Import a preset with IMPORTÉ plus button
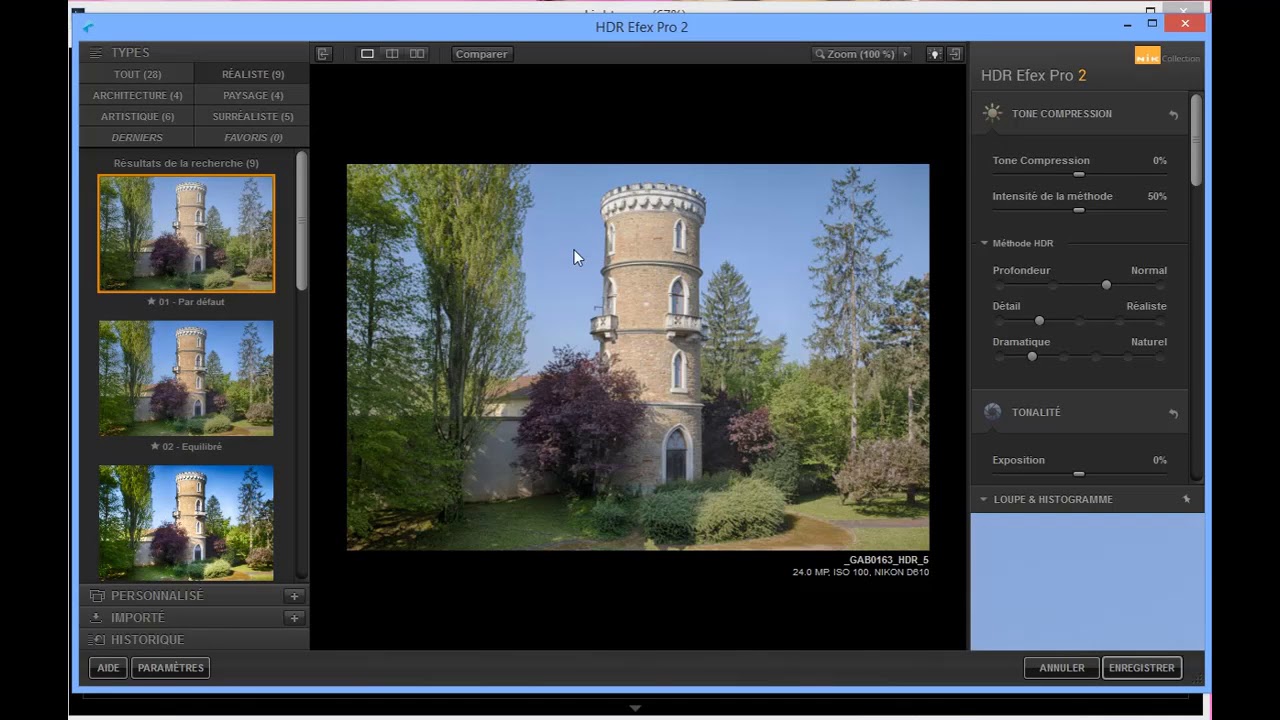Image resolution: width=1280 pixels, height=720 pixels. [294, 618]
